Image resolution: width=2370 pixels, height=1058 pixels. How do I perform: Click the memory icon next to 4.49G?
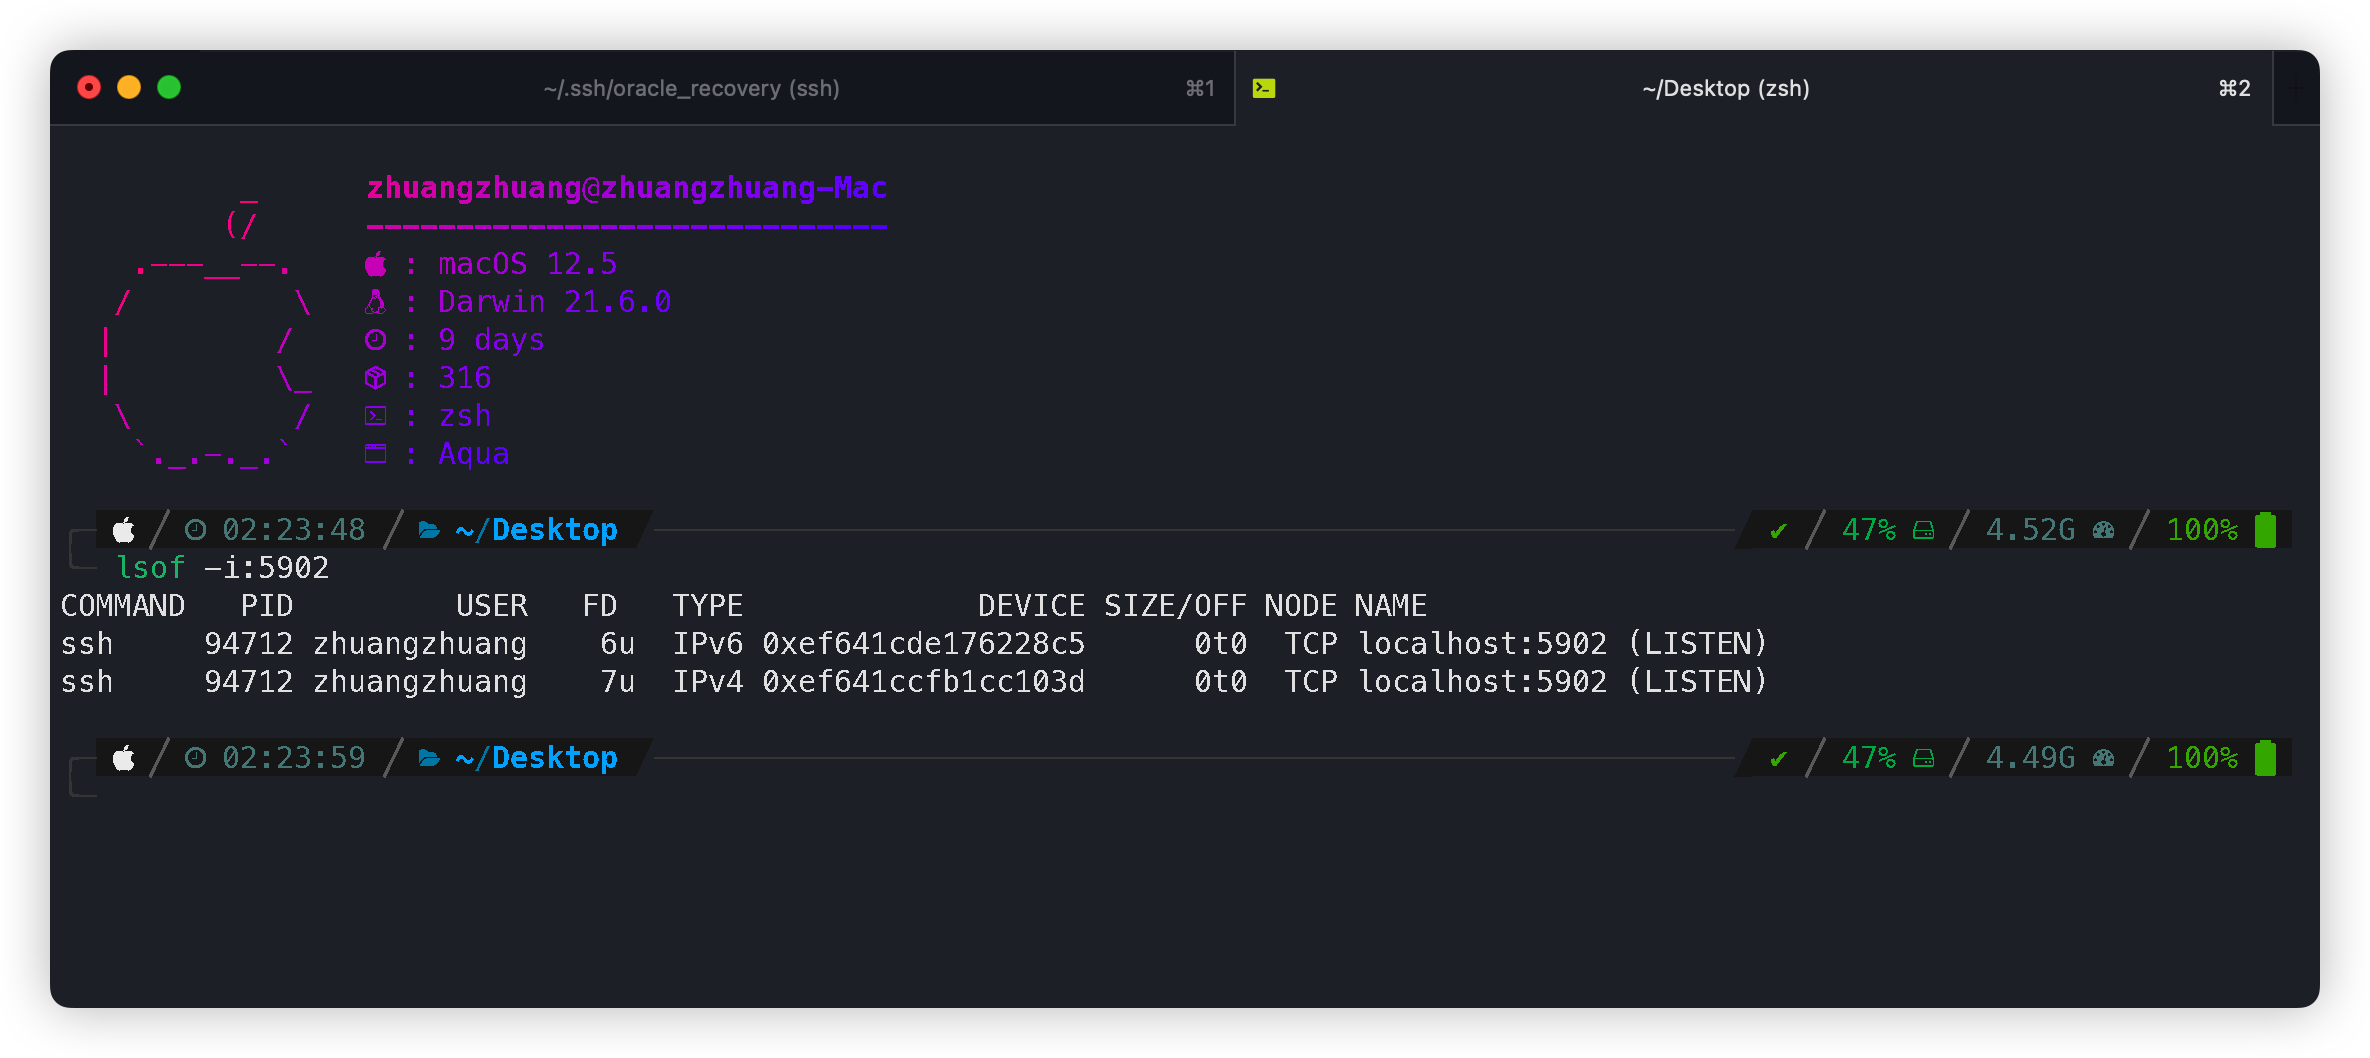[x=2104, y=758]
